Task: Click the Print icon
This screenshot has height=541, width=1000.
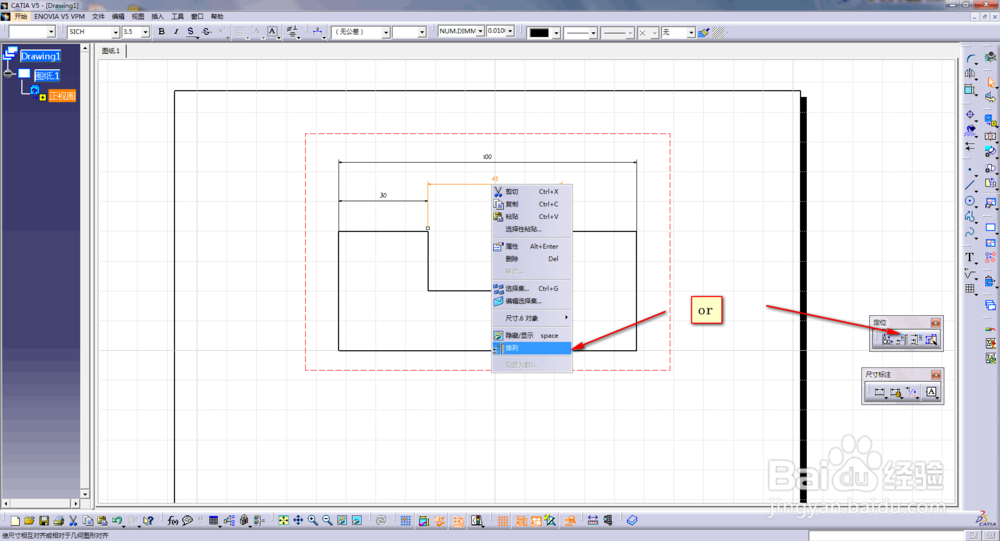Action: pyautogui.click(x=59, y=521)
